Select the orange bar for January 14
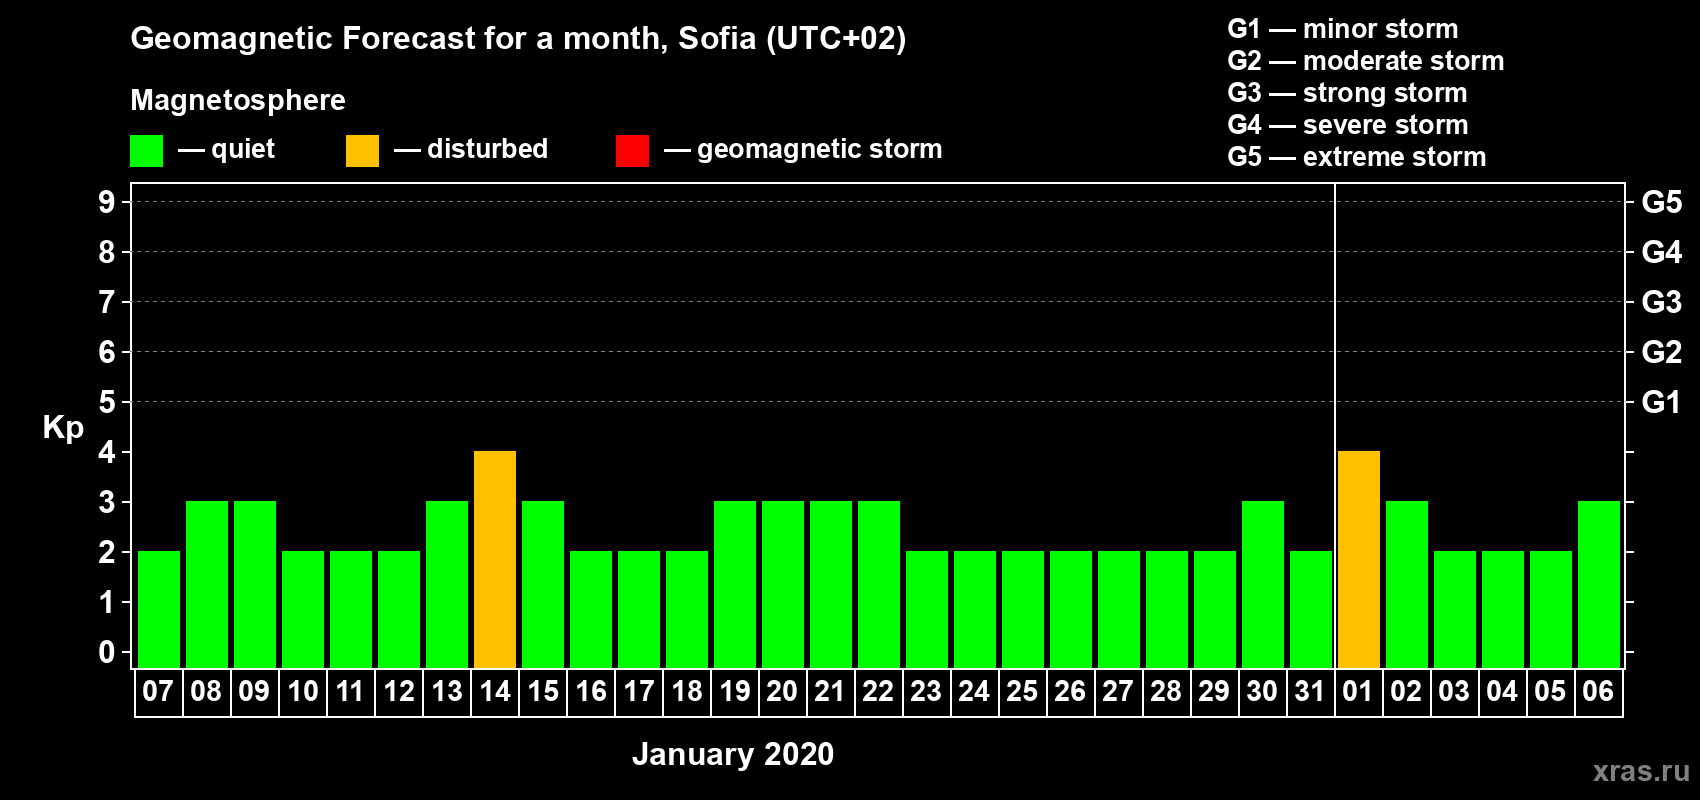Image resolution: width=1700 pixels, height=800 pixels. pyautogui.click(x=495, y=559)
